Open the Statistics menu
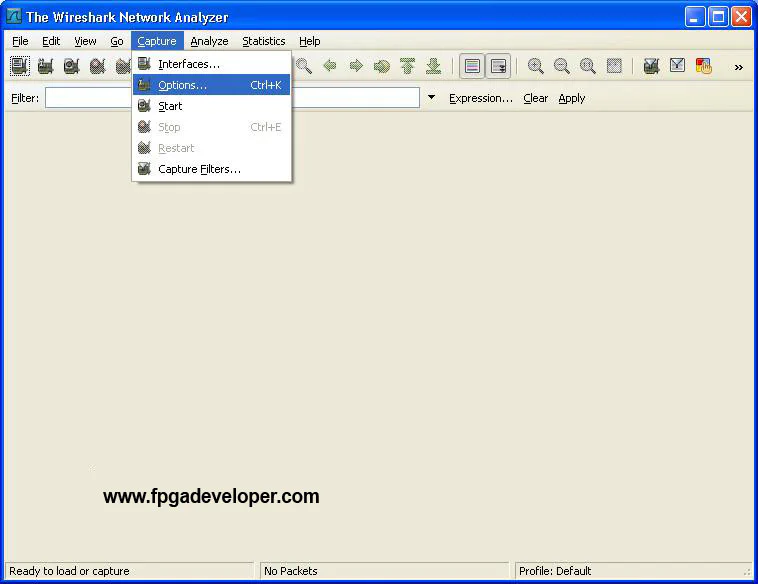 click(263, 41)
